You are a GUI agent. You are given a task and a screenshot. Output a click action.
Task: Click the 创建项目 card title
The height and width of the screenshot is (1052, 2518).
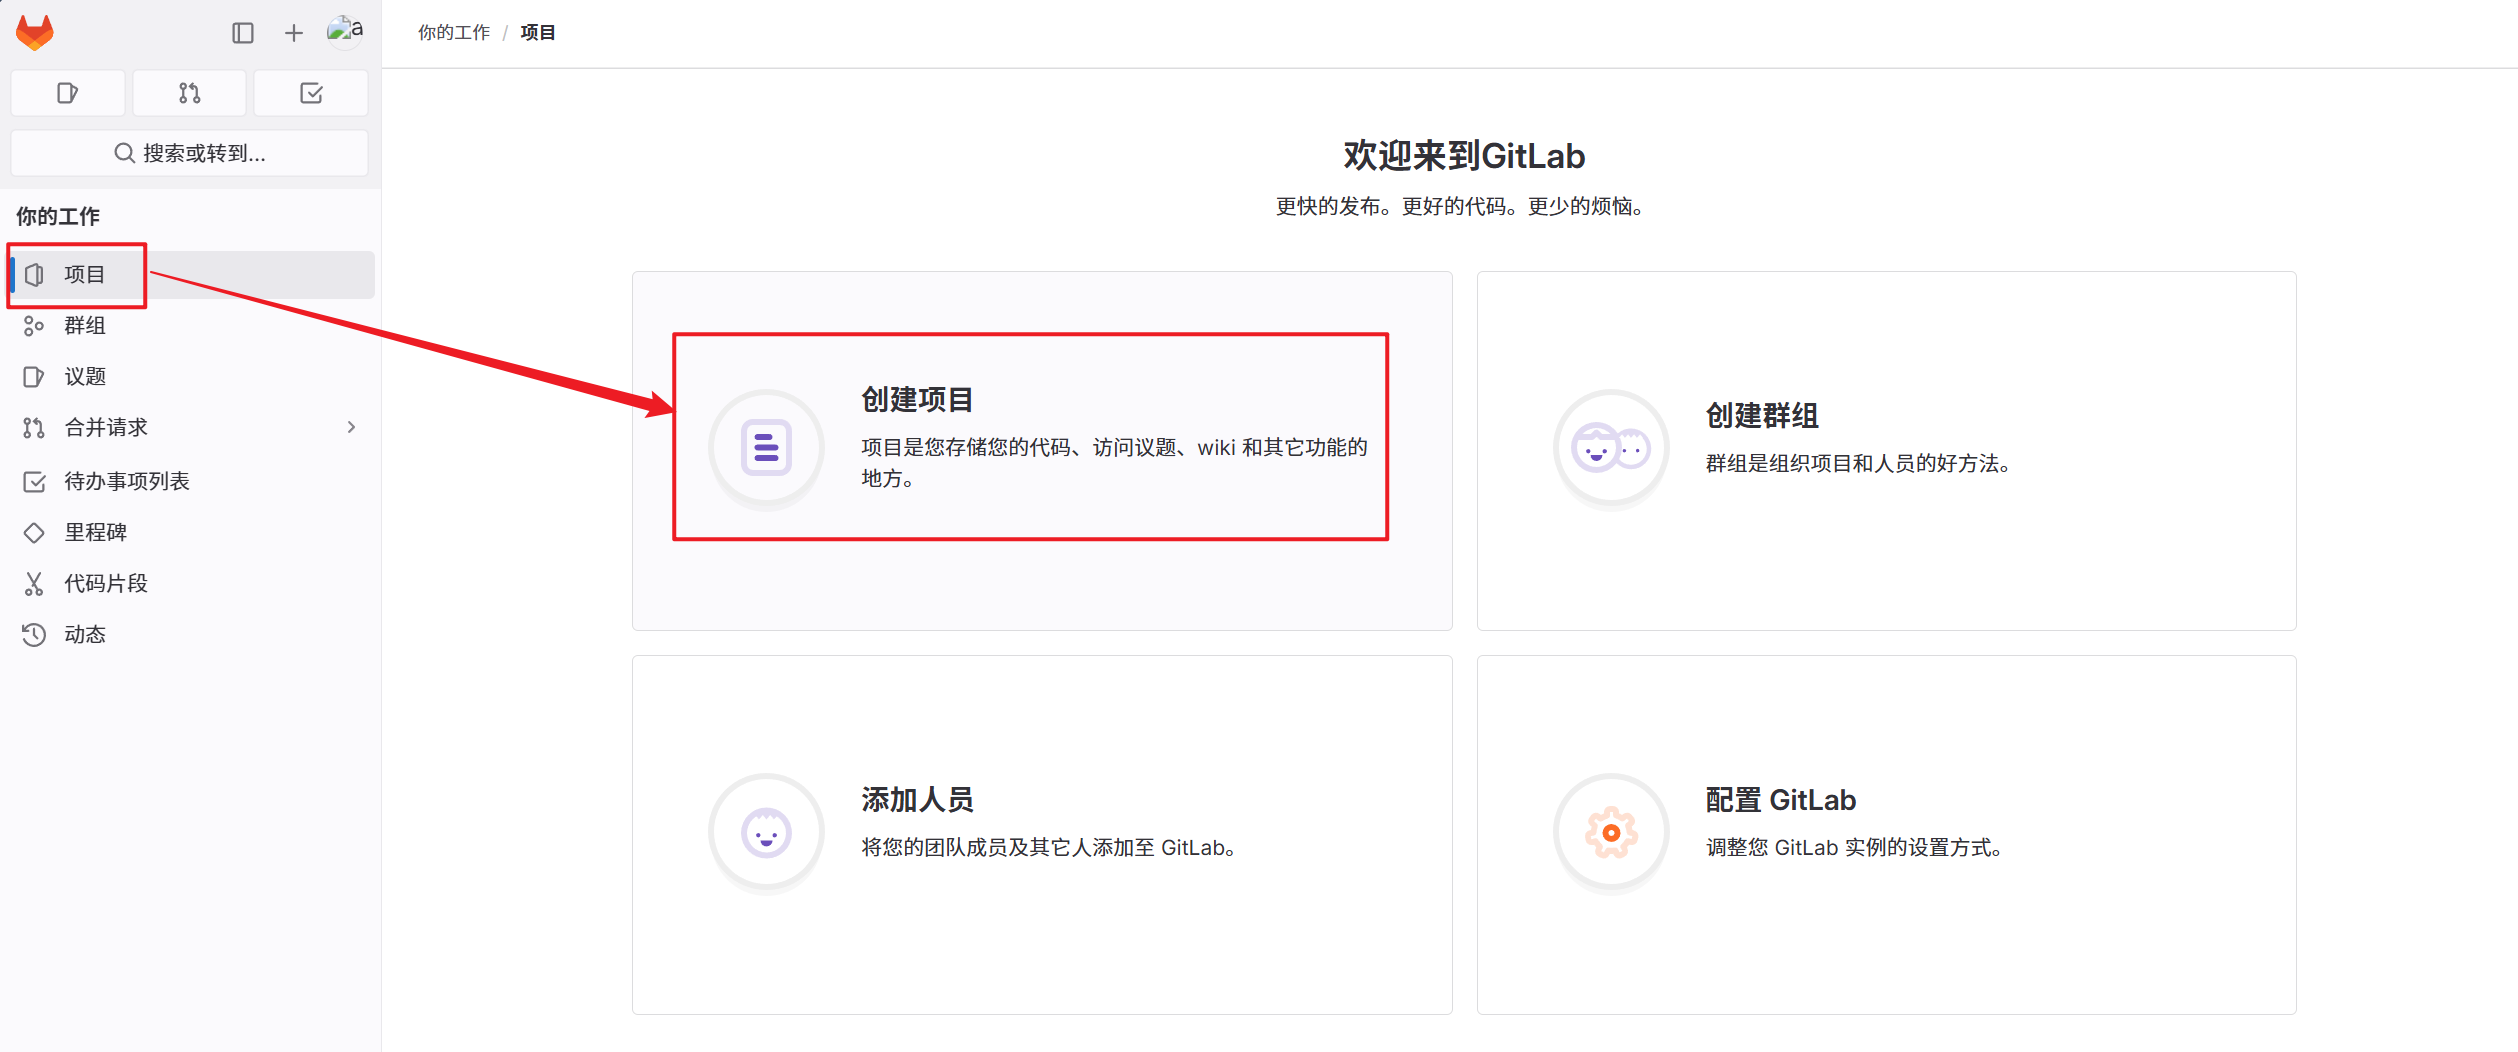point(917,400)
